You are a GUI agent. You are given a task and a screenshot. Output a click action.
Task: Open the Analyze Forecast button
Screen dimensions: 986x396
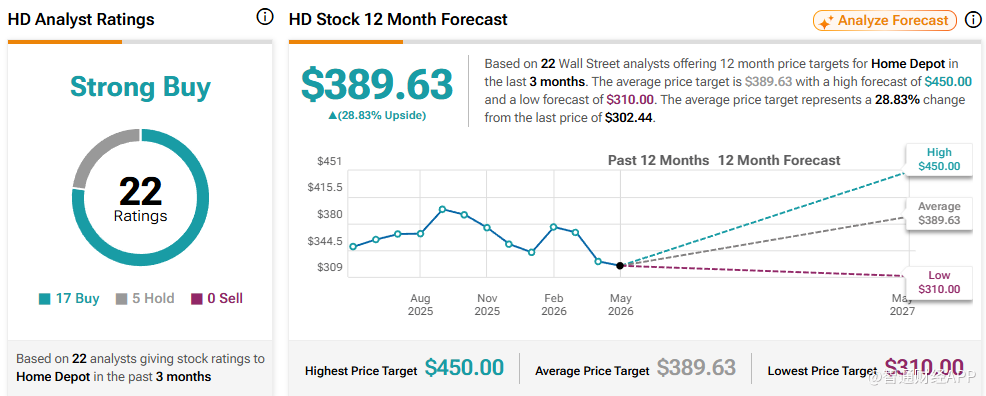coord(885,21)
